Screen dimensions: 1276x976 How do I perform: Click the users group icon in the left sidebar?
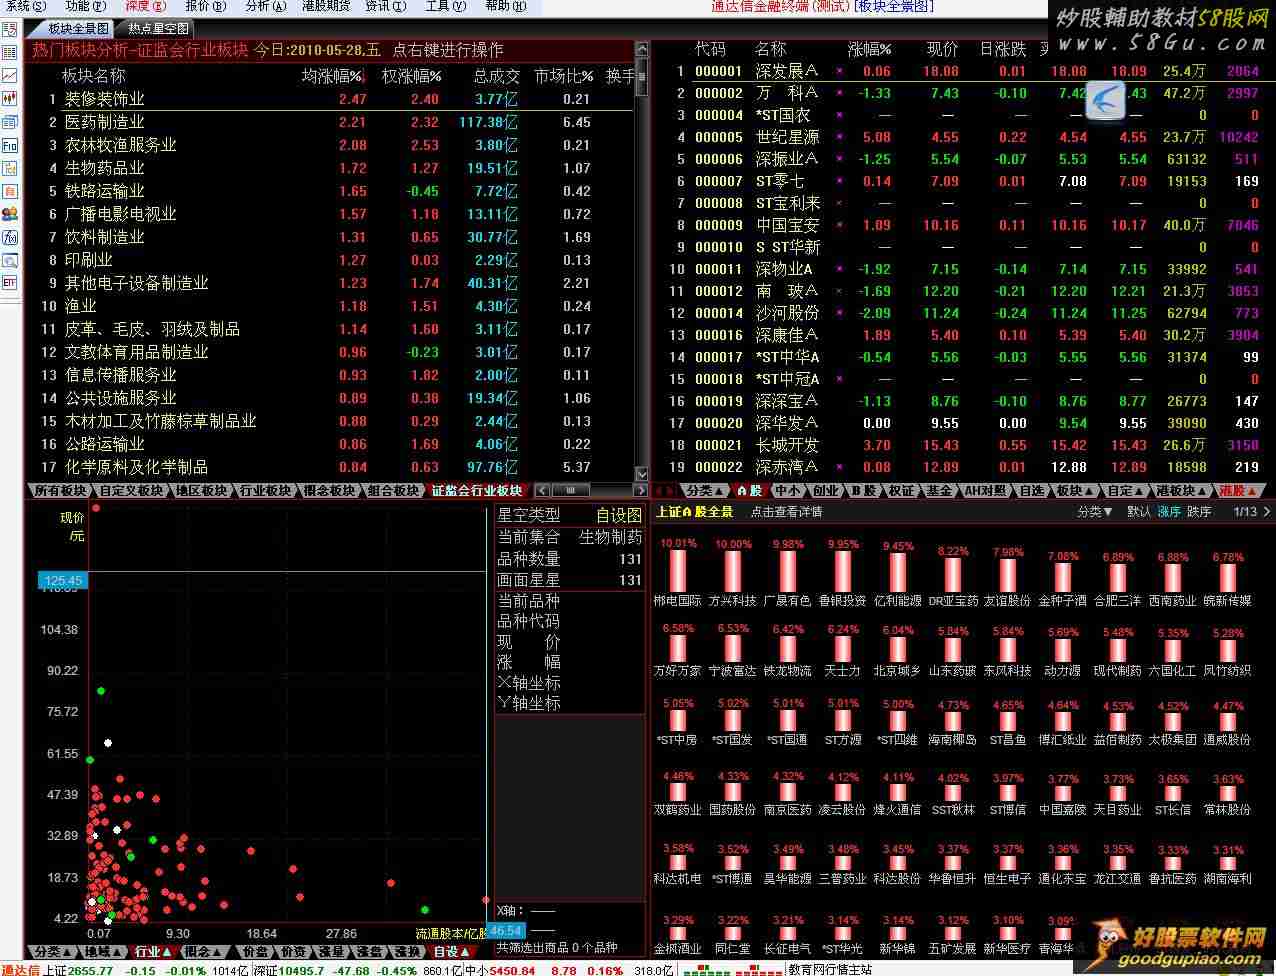coord(10,213)
